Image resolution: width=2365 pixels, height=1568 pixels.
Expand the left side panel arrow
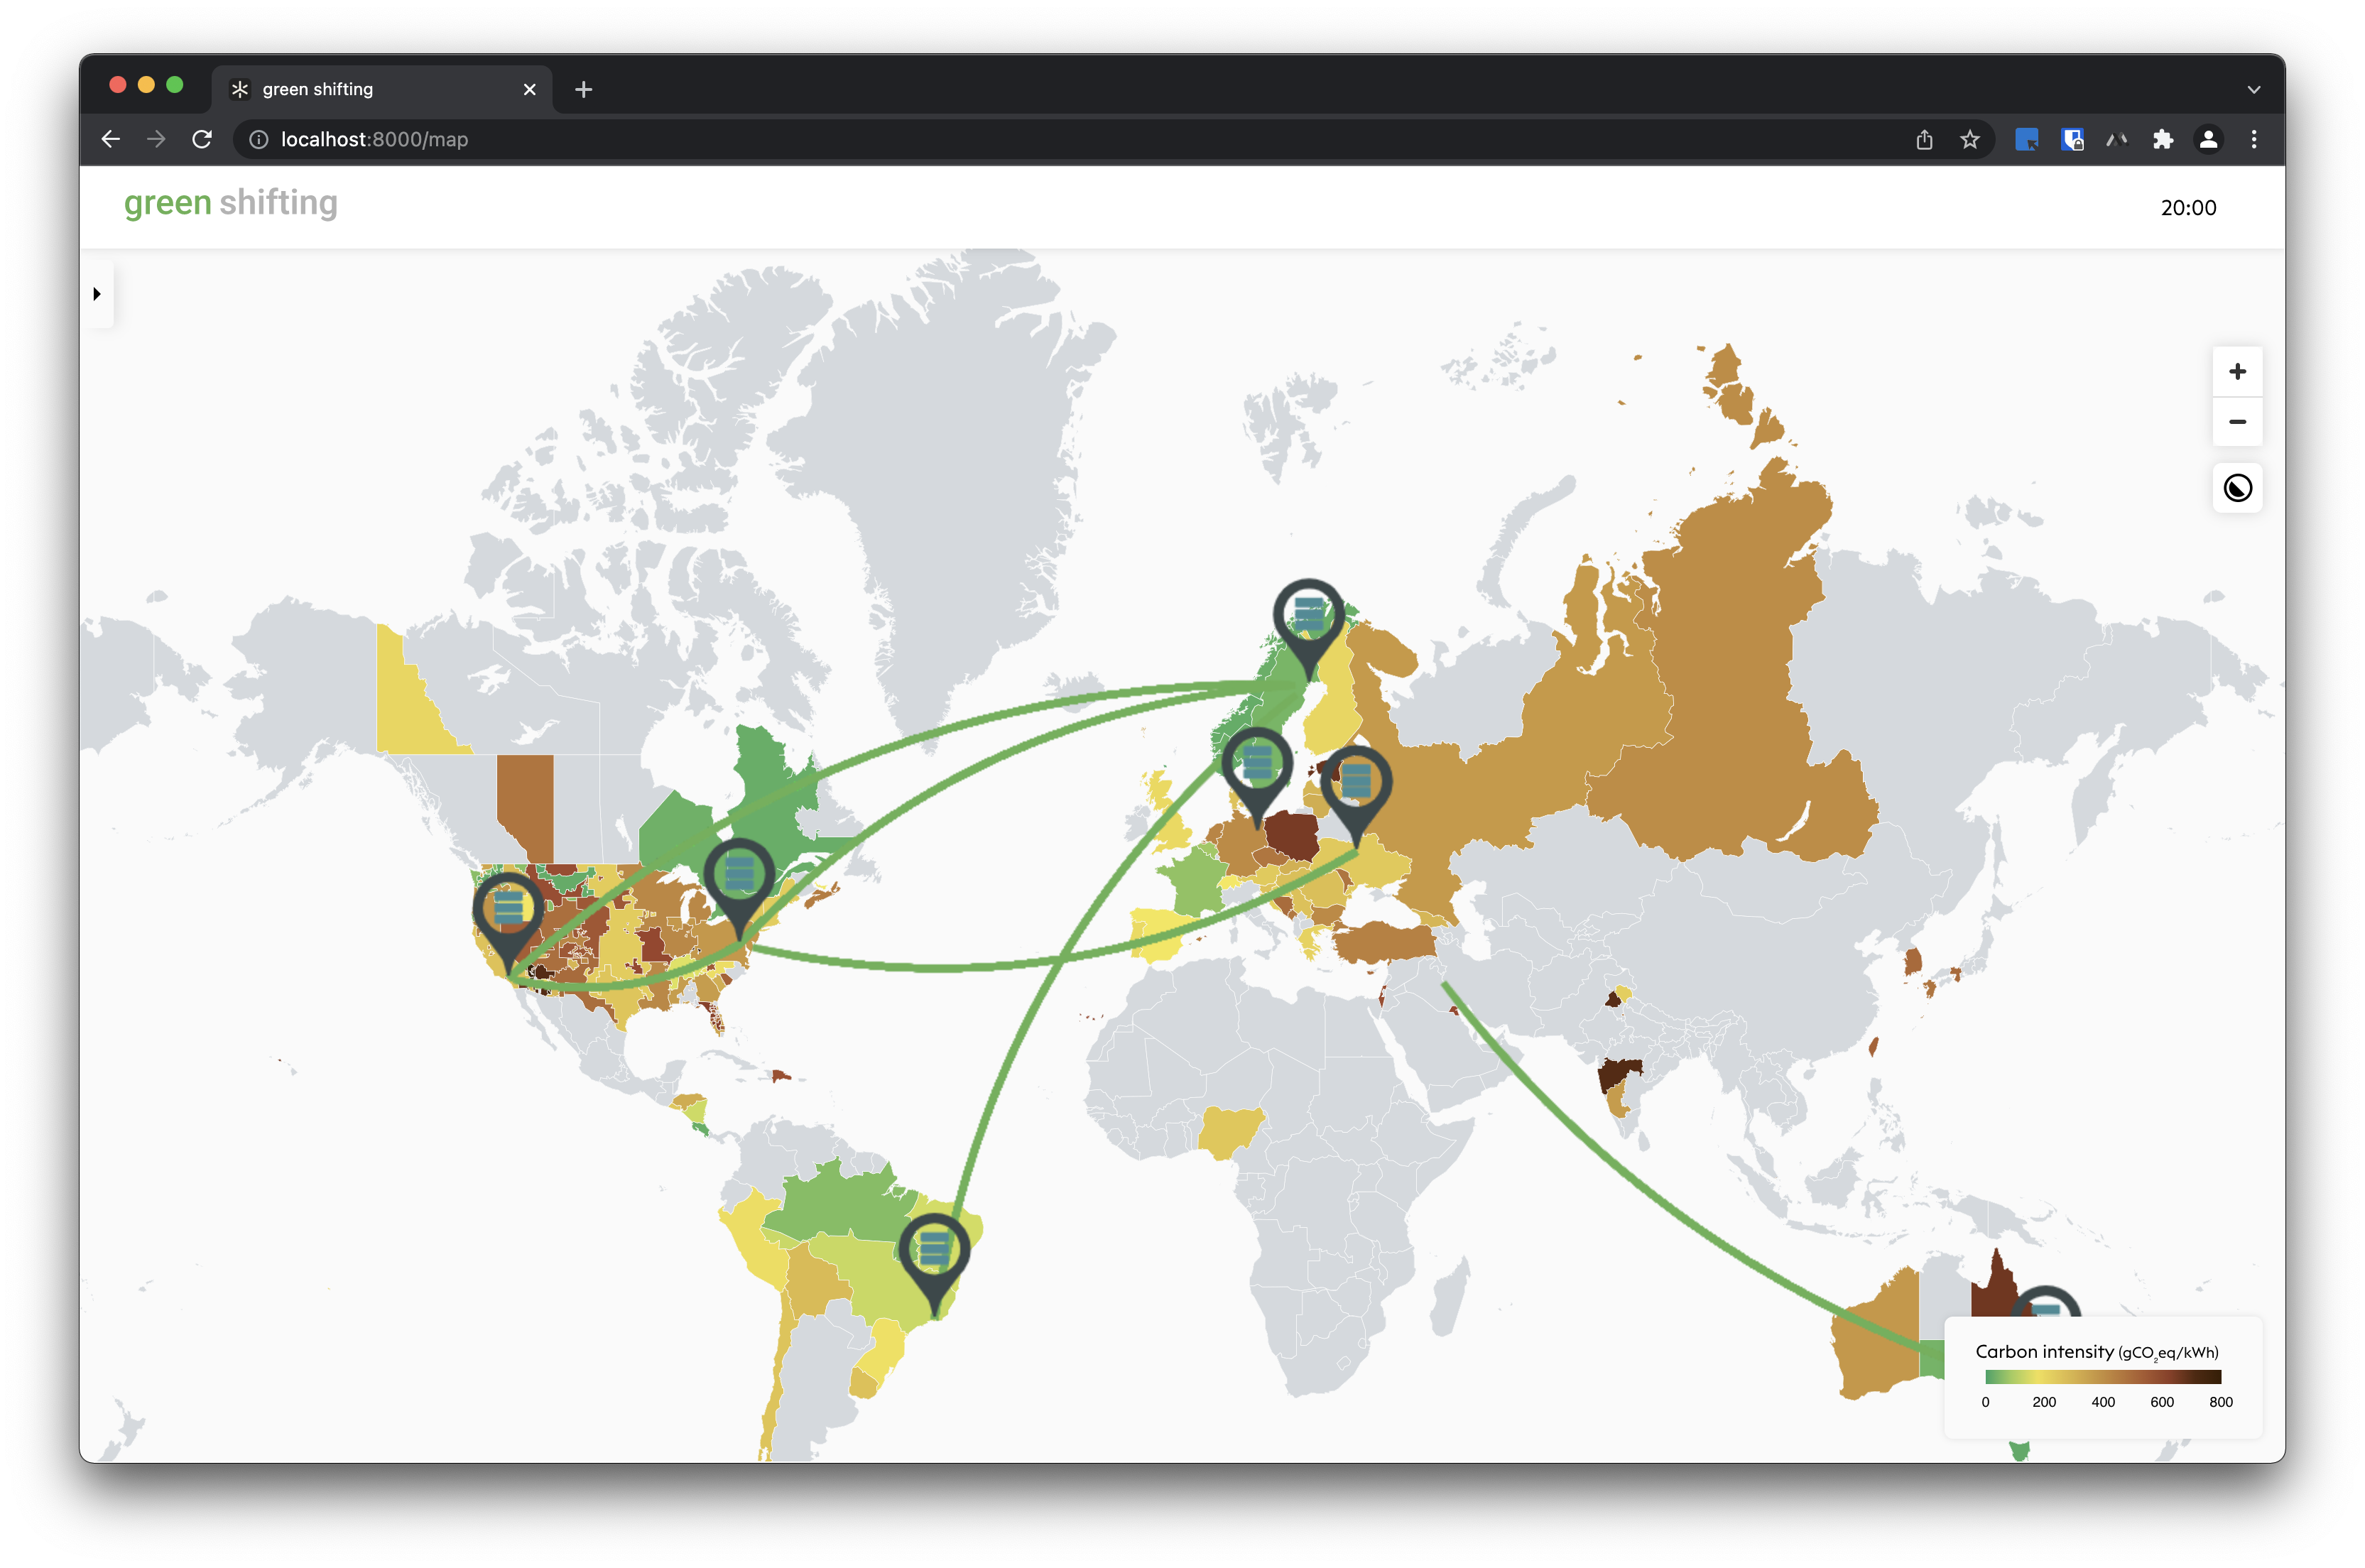coord(97,294)
